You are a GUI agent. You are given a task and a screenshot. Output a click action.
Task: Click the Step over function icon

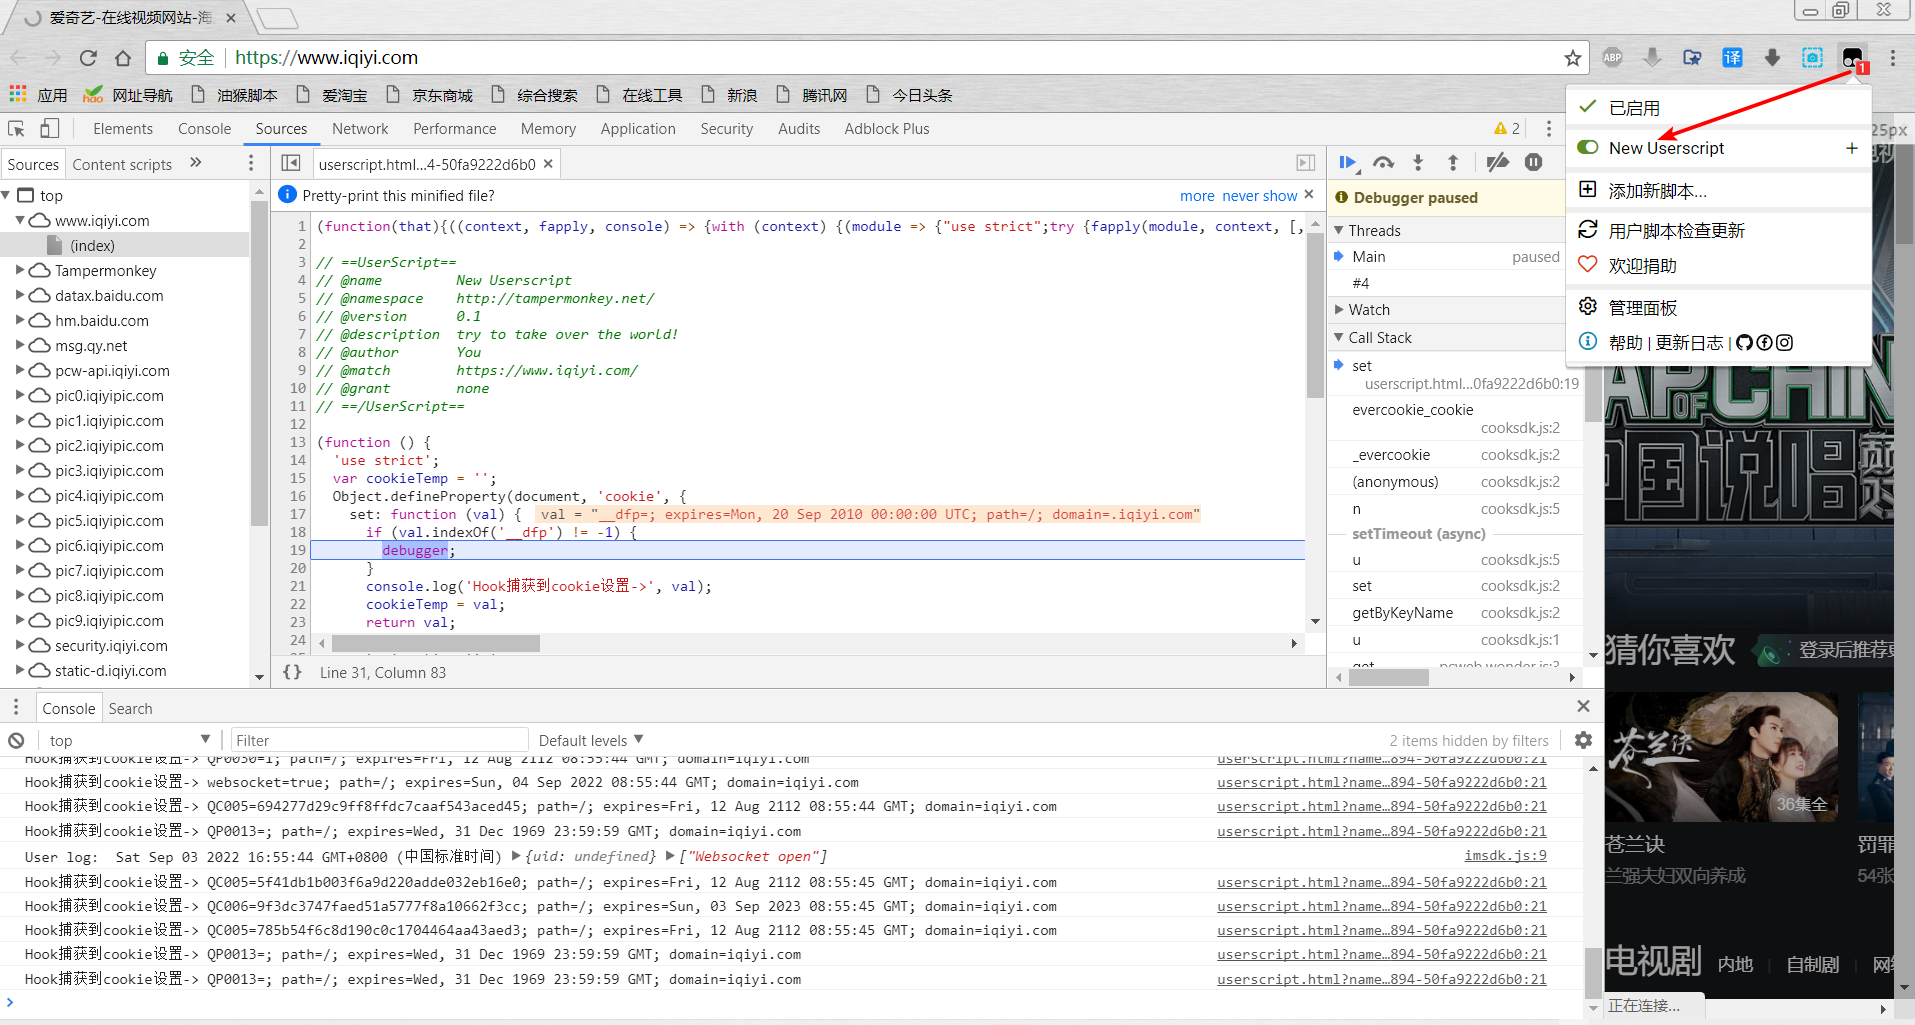[1383, 163]
